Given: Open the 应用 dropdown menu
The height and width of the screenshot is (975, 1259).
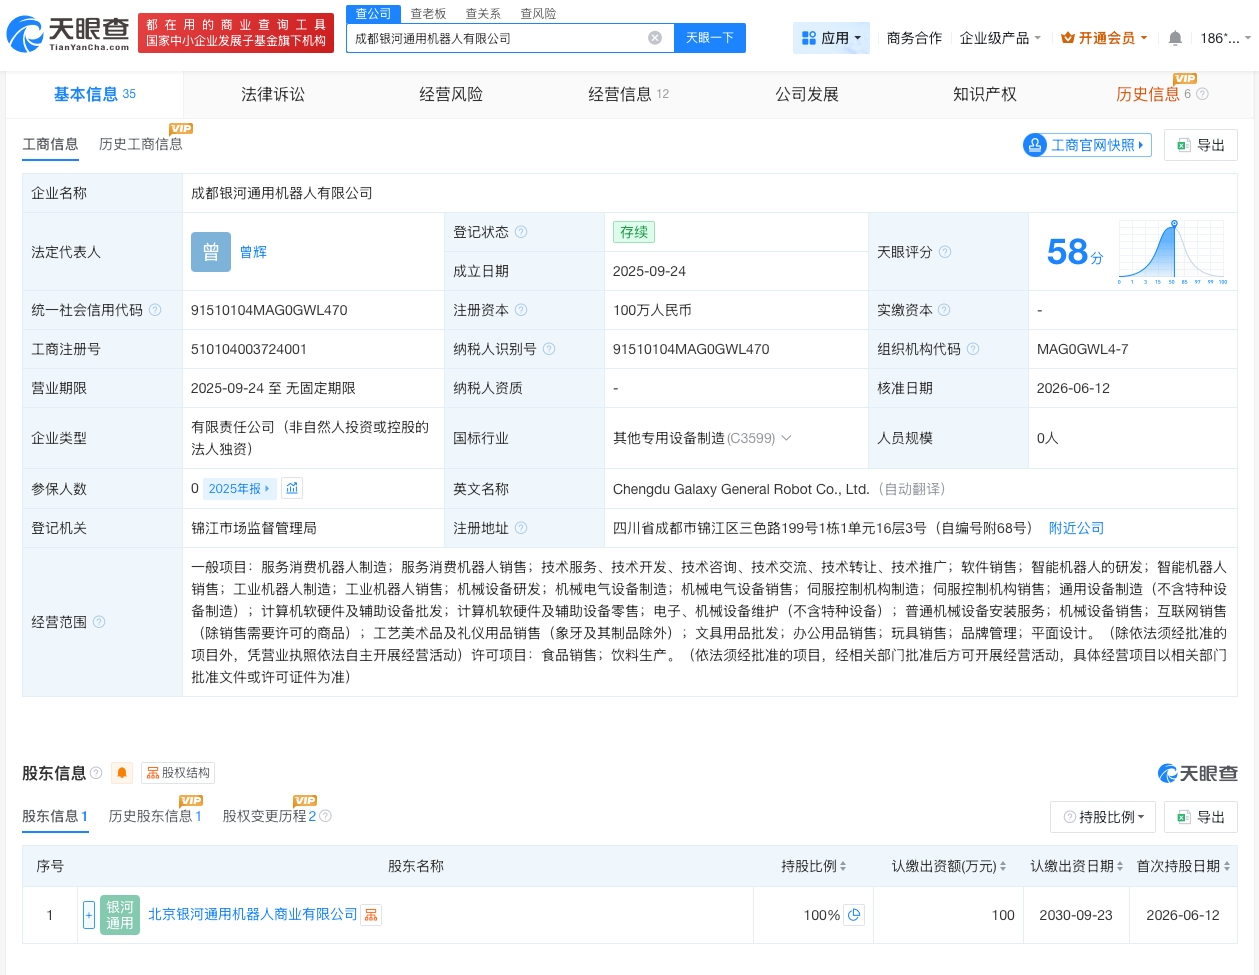Looking at the screenshot, I should coord(831,38).
